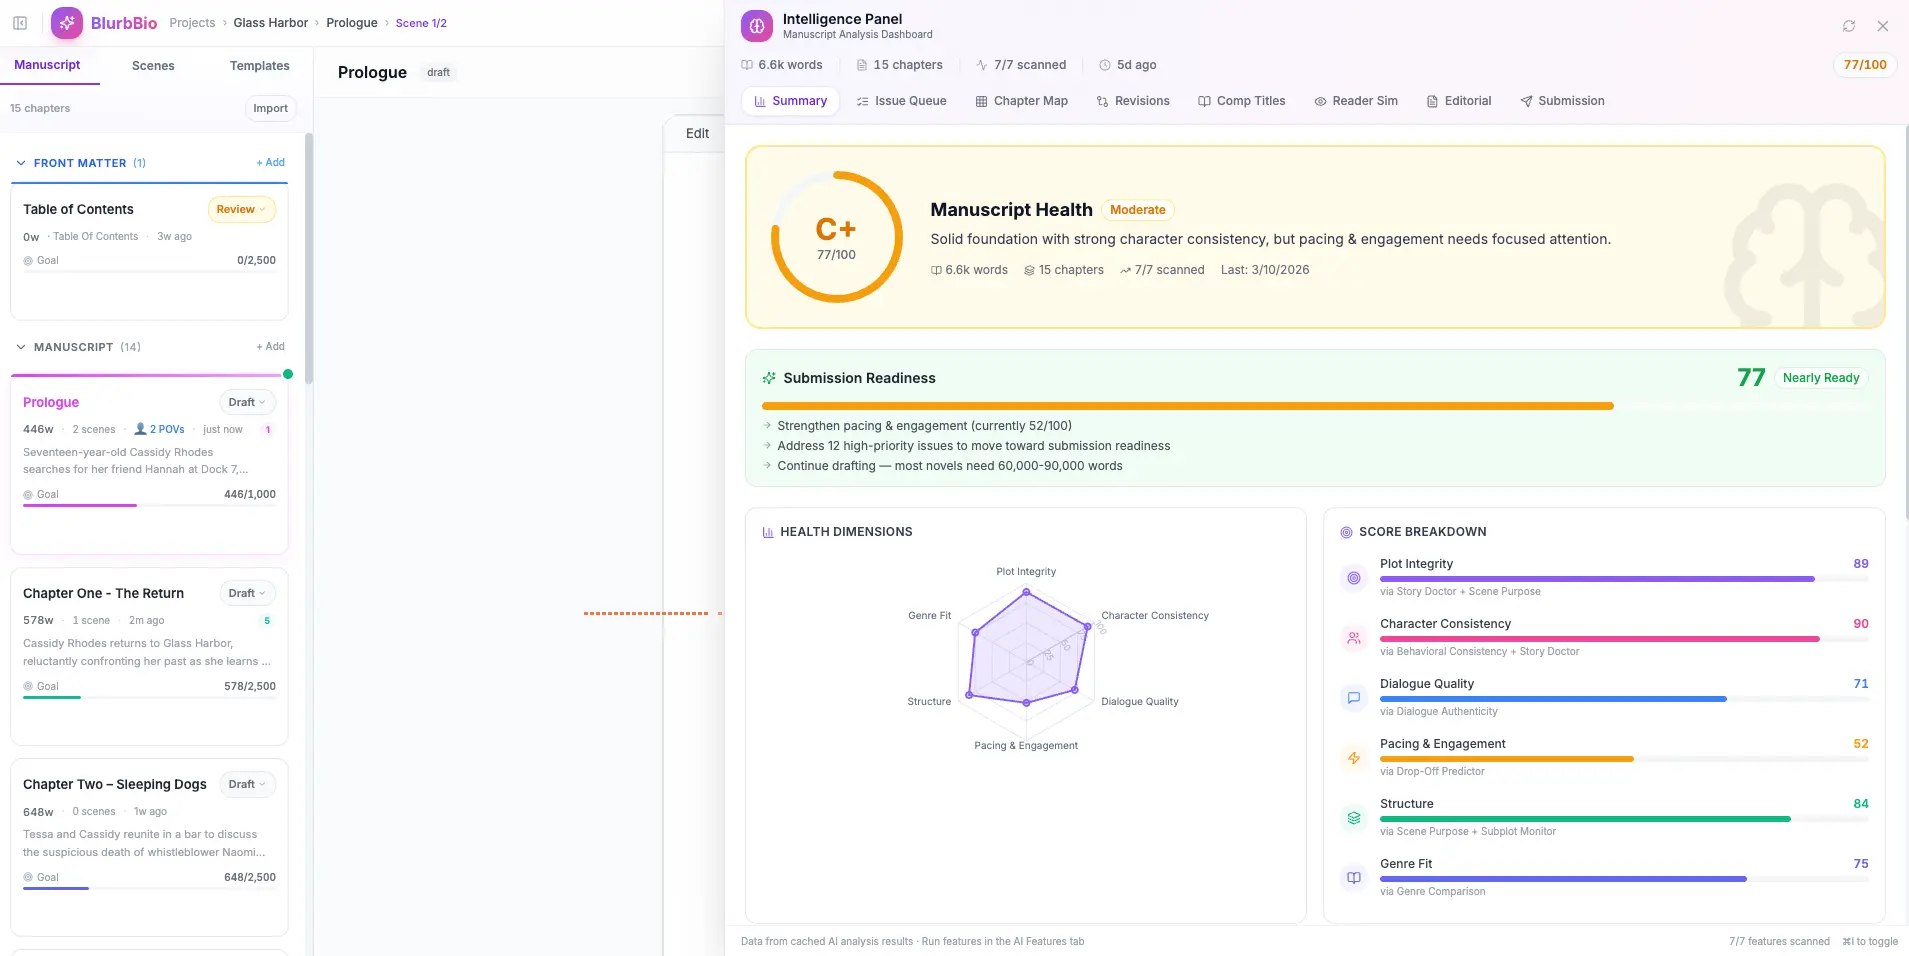Click the Chapter One goal target icon
This screenshot has width=1909, height=956.
pyautogui.click(x=28, y=686)
